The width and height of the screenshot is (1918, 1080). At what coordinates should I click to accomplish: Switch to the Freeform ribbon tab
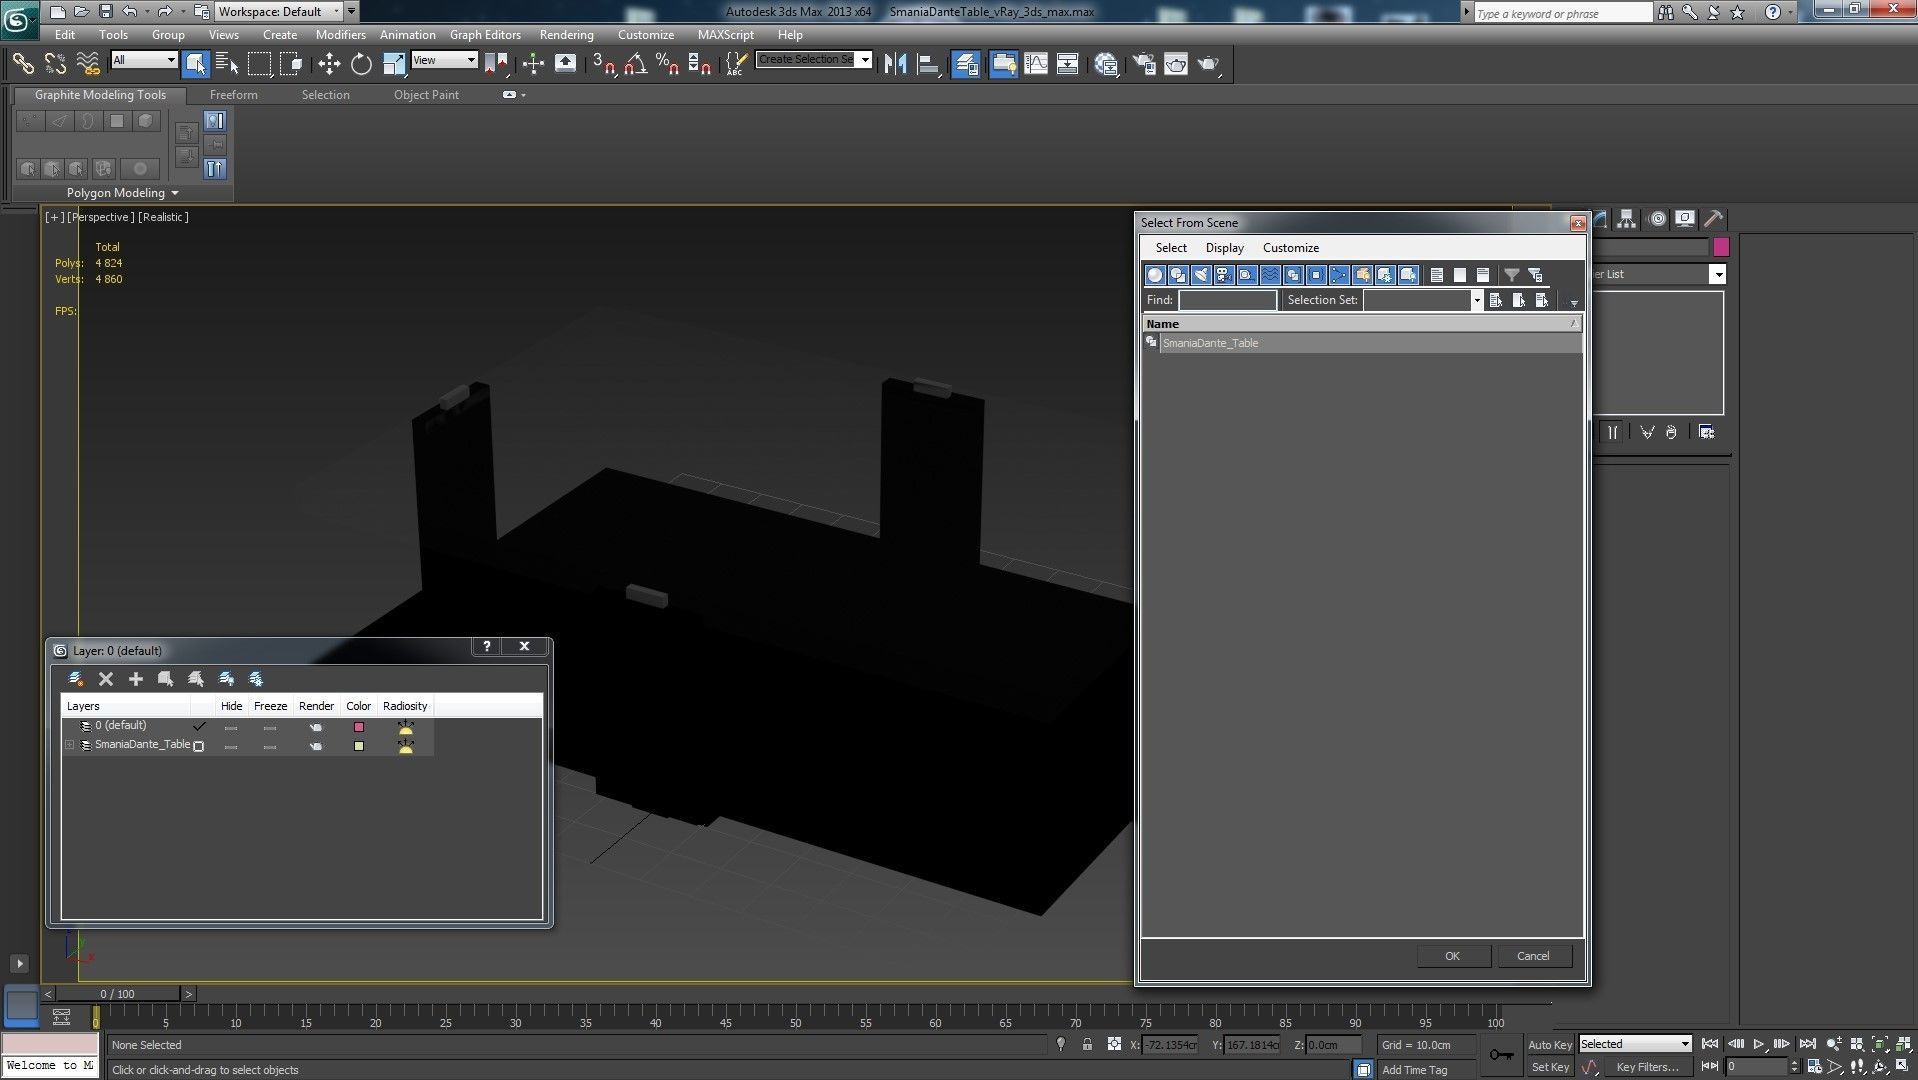[234, 95]
